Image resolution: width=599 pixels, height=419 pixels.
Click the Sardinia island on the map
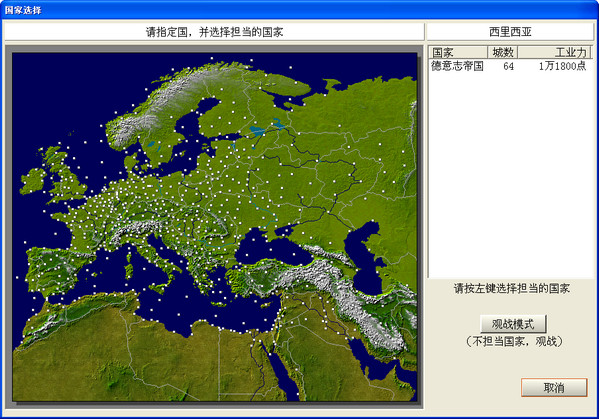(x=128, y=270)
